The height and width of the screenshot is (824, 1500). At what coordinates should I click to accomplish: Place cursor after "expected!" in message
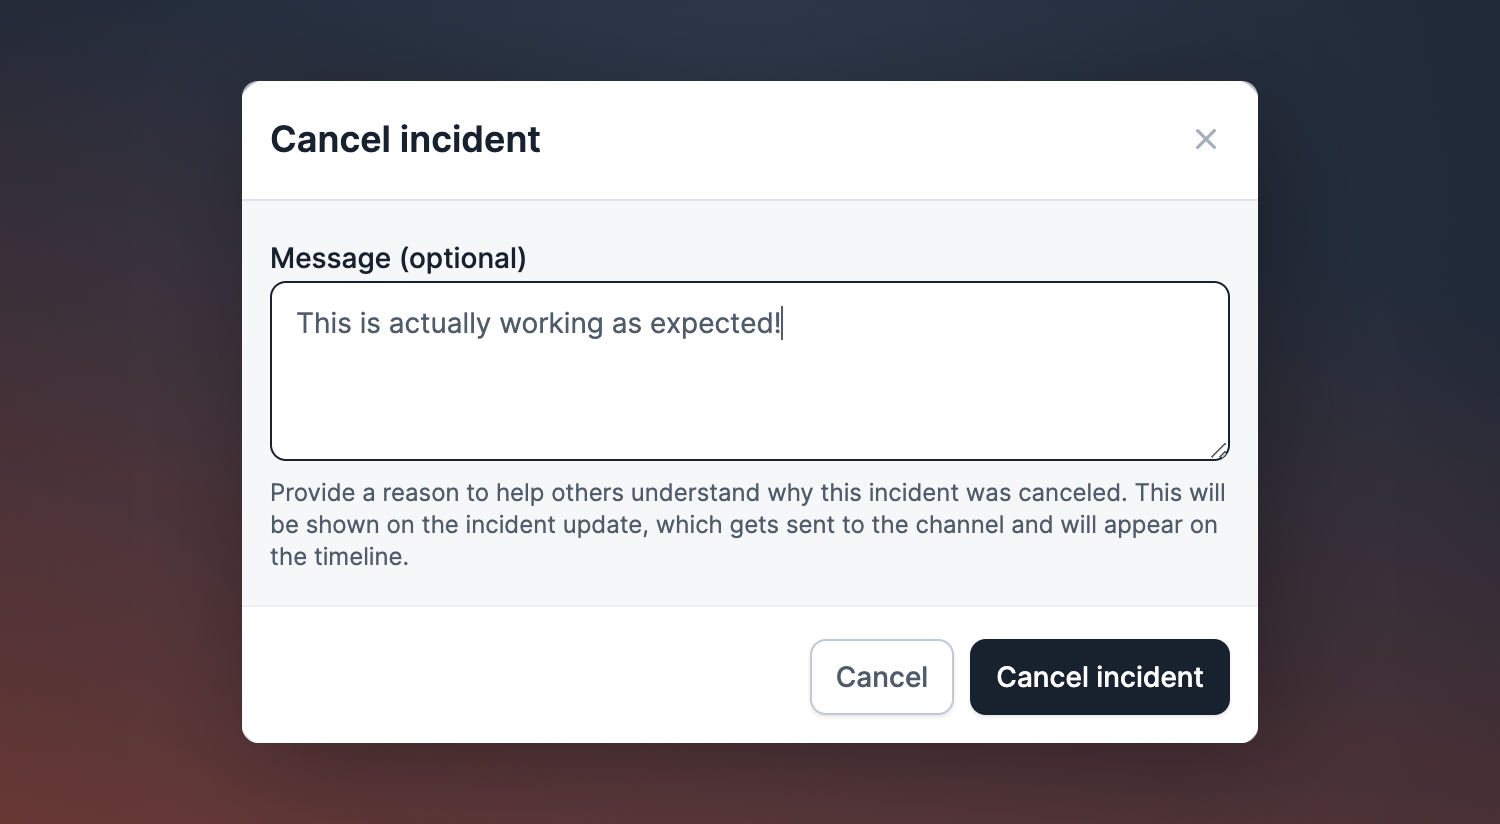click(783, 323)
